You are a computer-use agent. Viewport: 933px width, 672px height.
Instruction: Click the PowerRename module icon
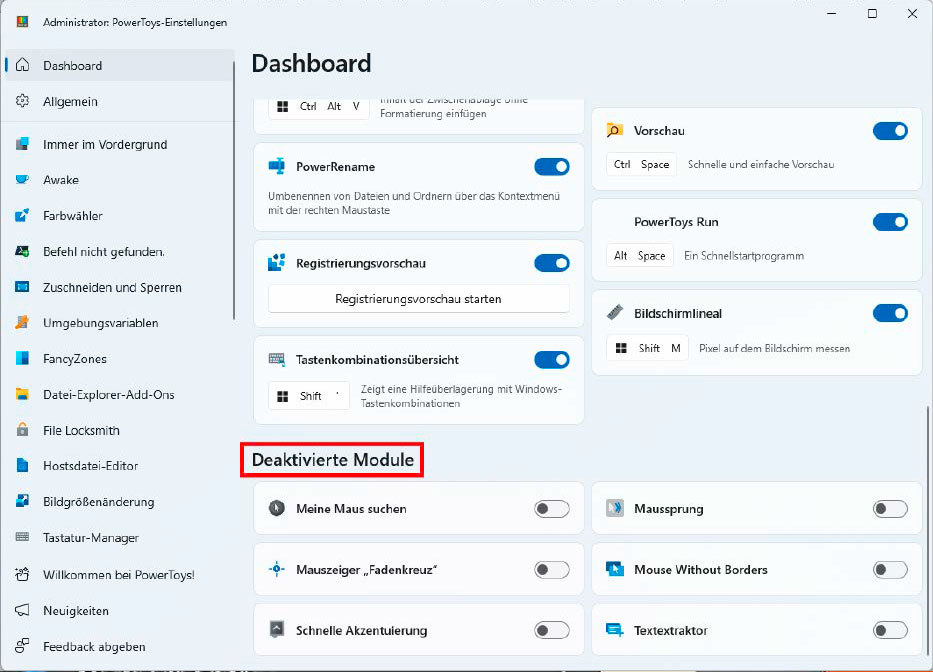277,167
